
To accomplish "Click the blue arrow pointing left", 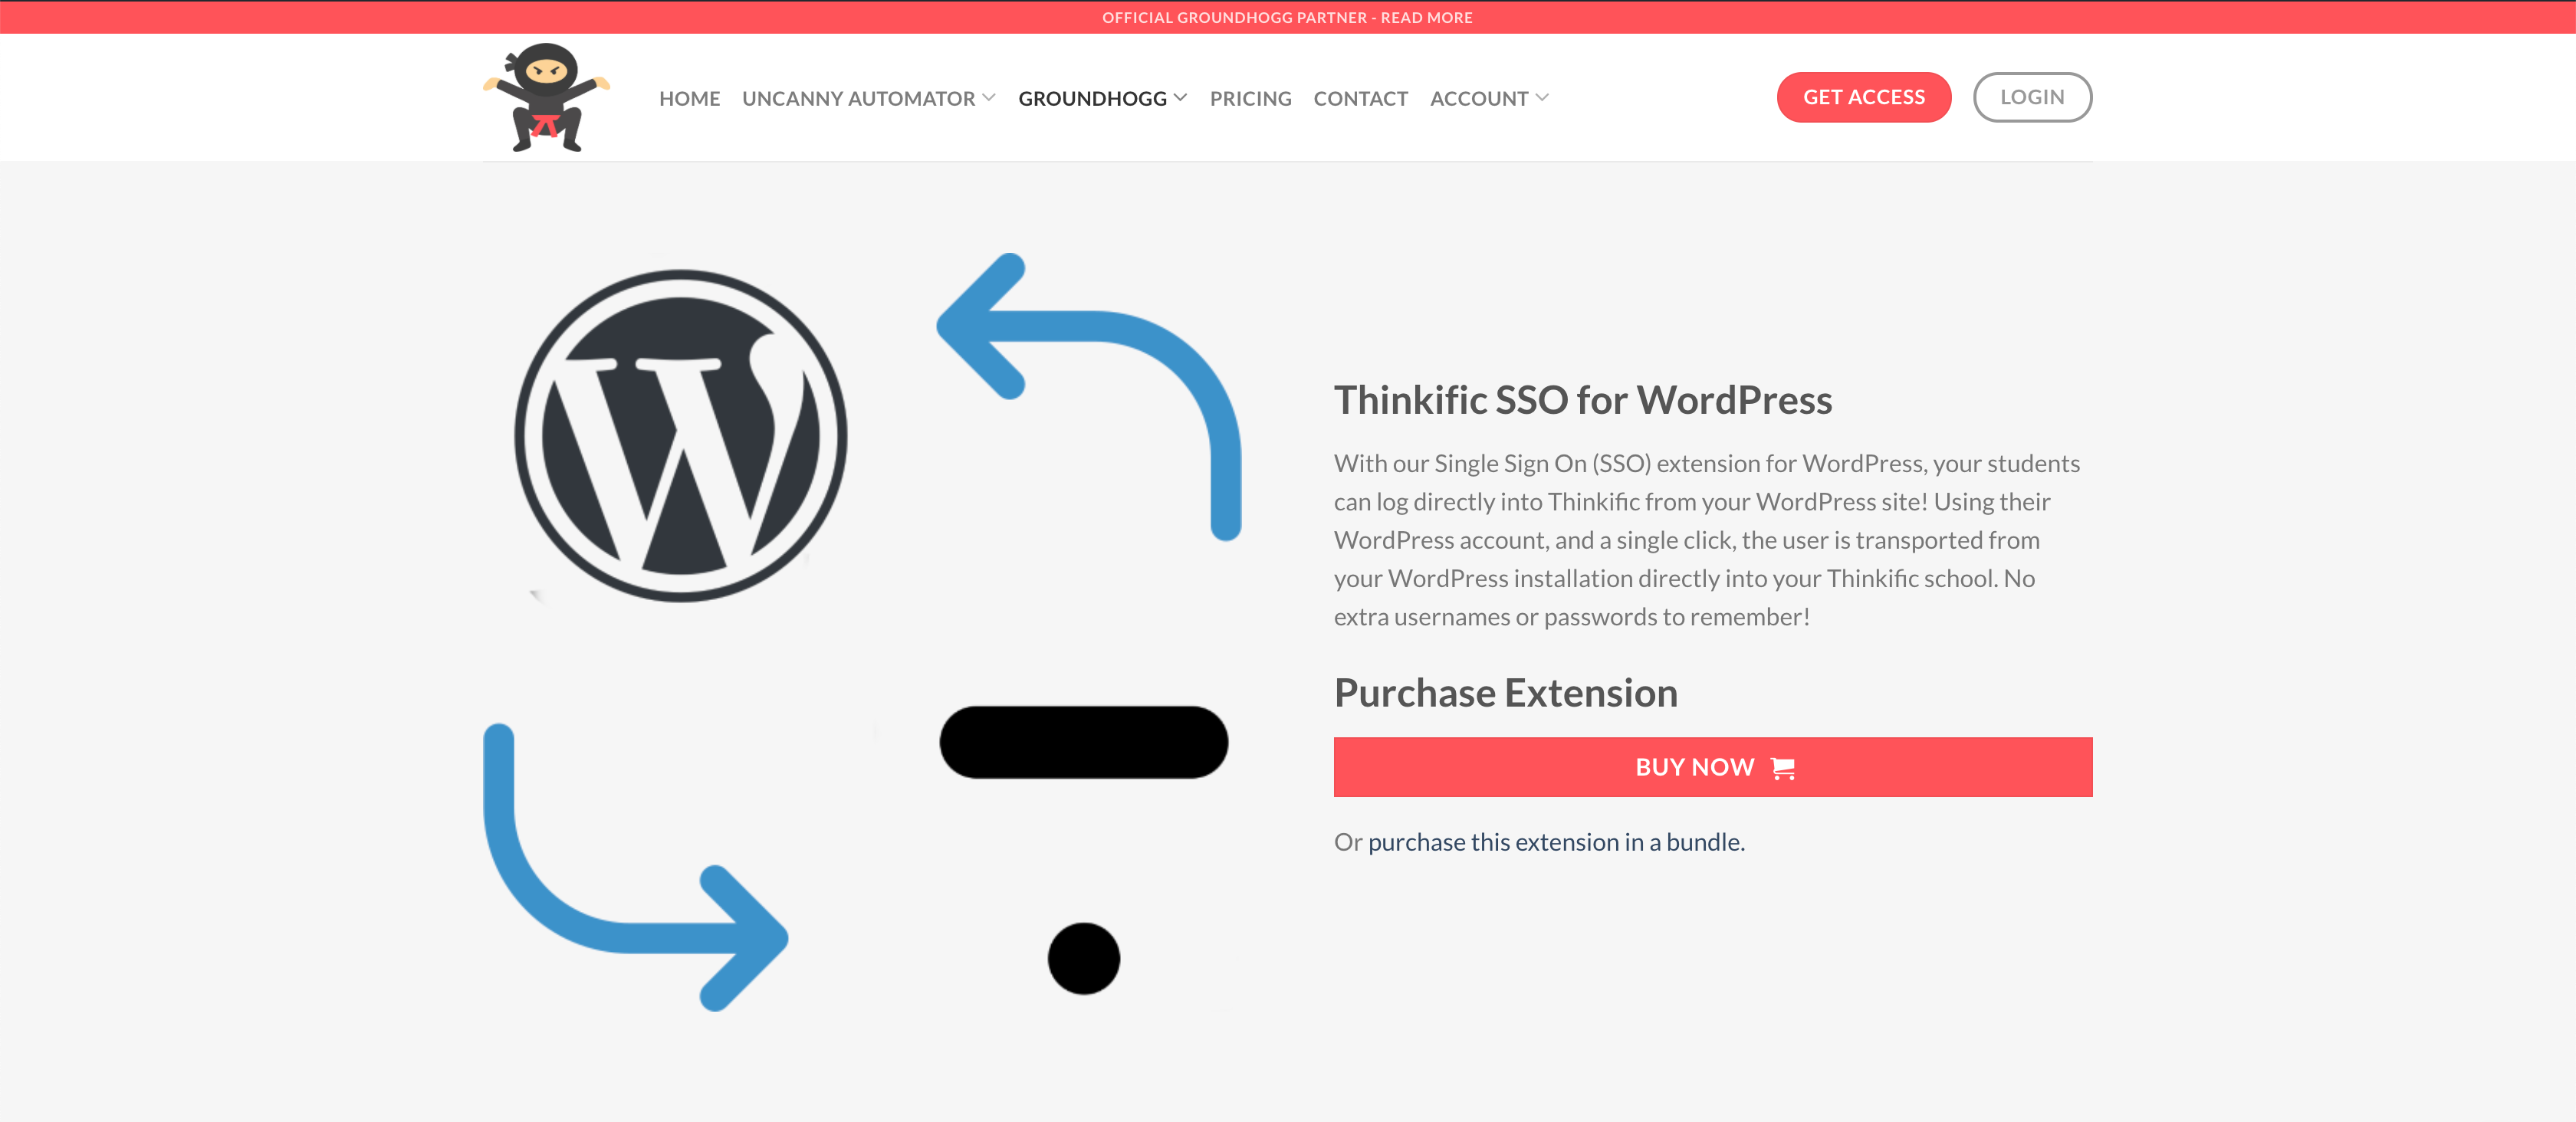I will click(x=1089, y=396).
